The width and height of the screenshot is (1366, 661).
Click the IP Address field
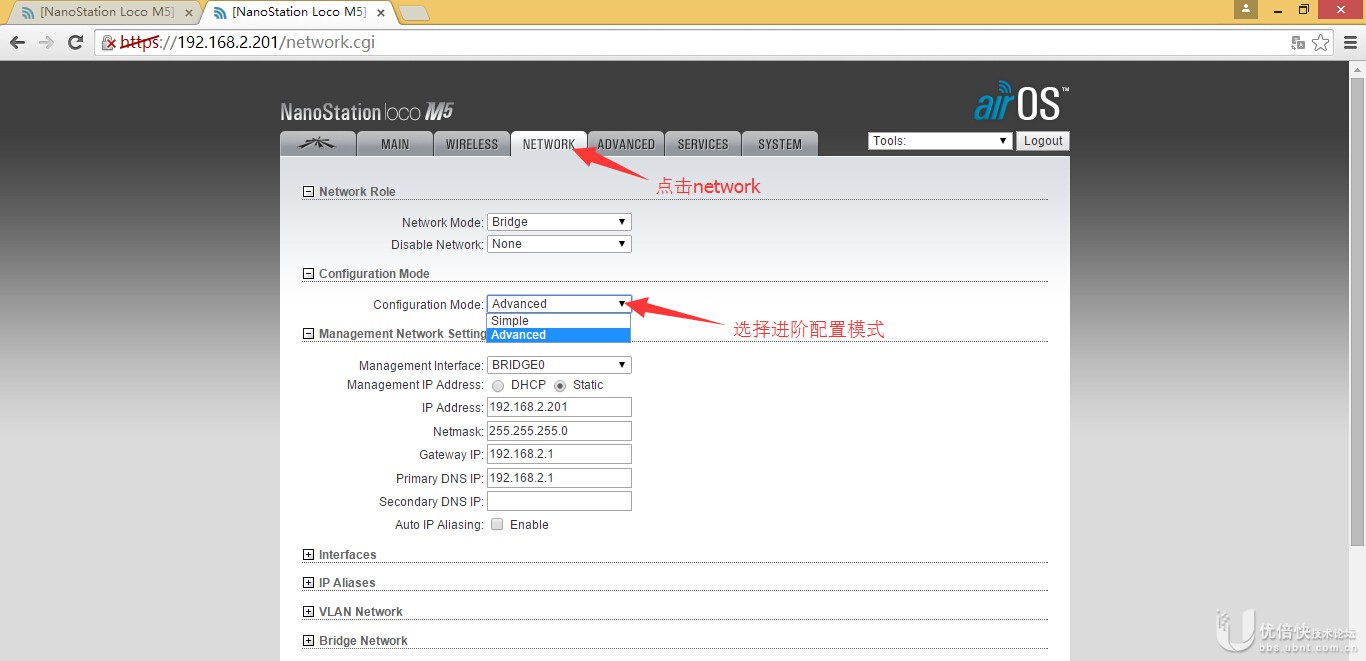pos(559,407)
